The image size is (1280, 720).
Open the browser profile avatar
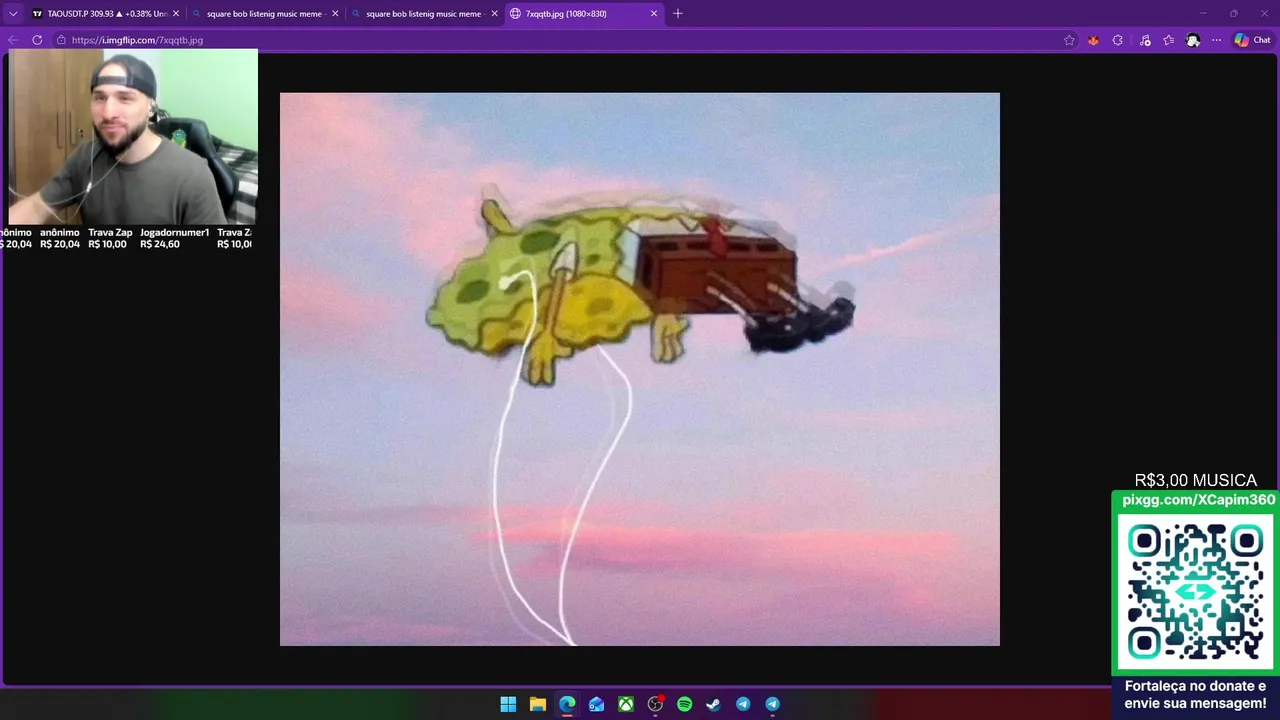pos(1193,40)
